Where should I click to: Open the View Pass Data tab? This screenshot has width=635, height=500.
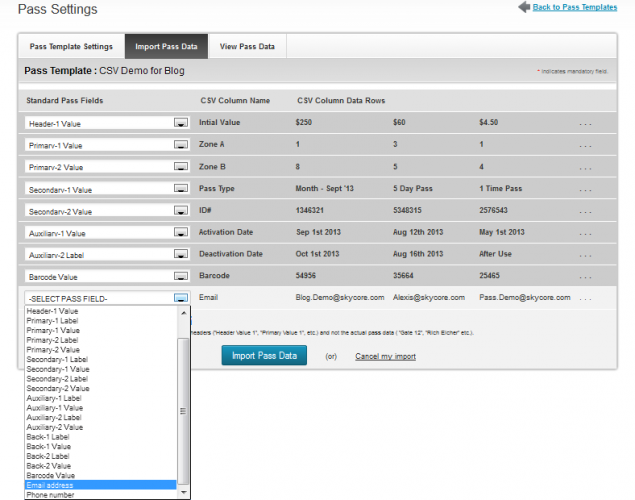coord(247,47)
